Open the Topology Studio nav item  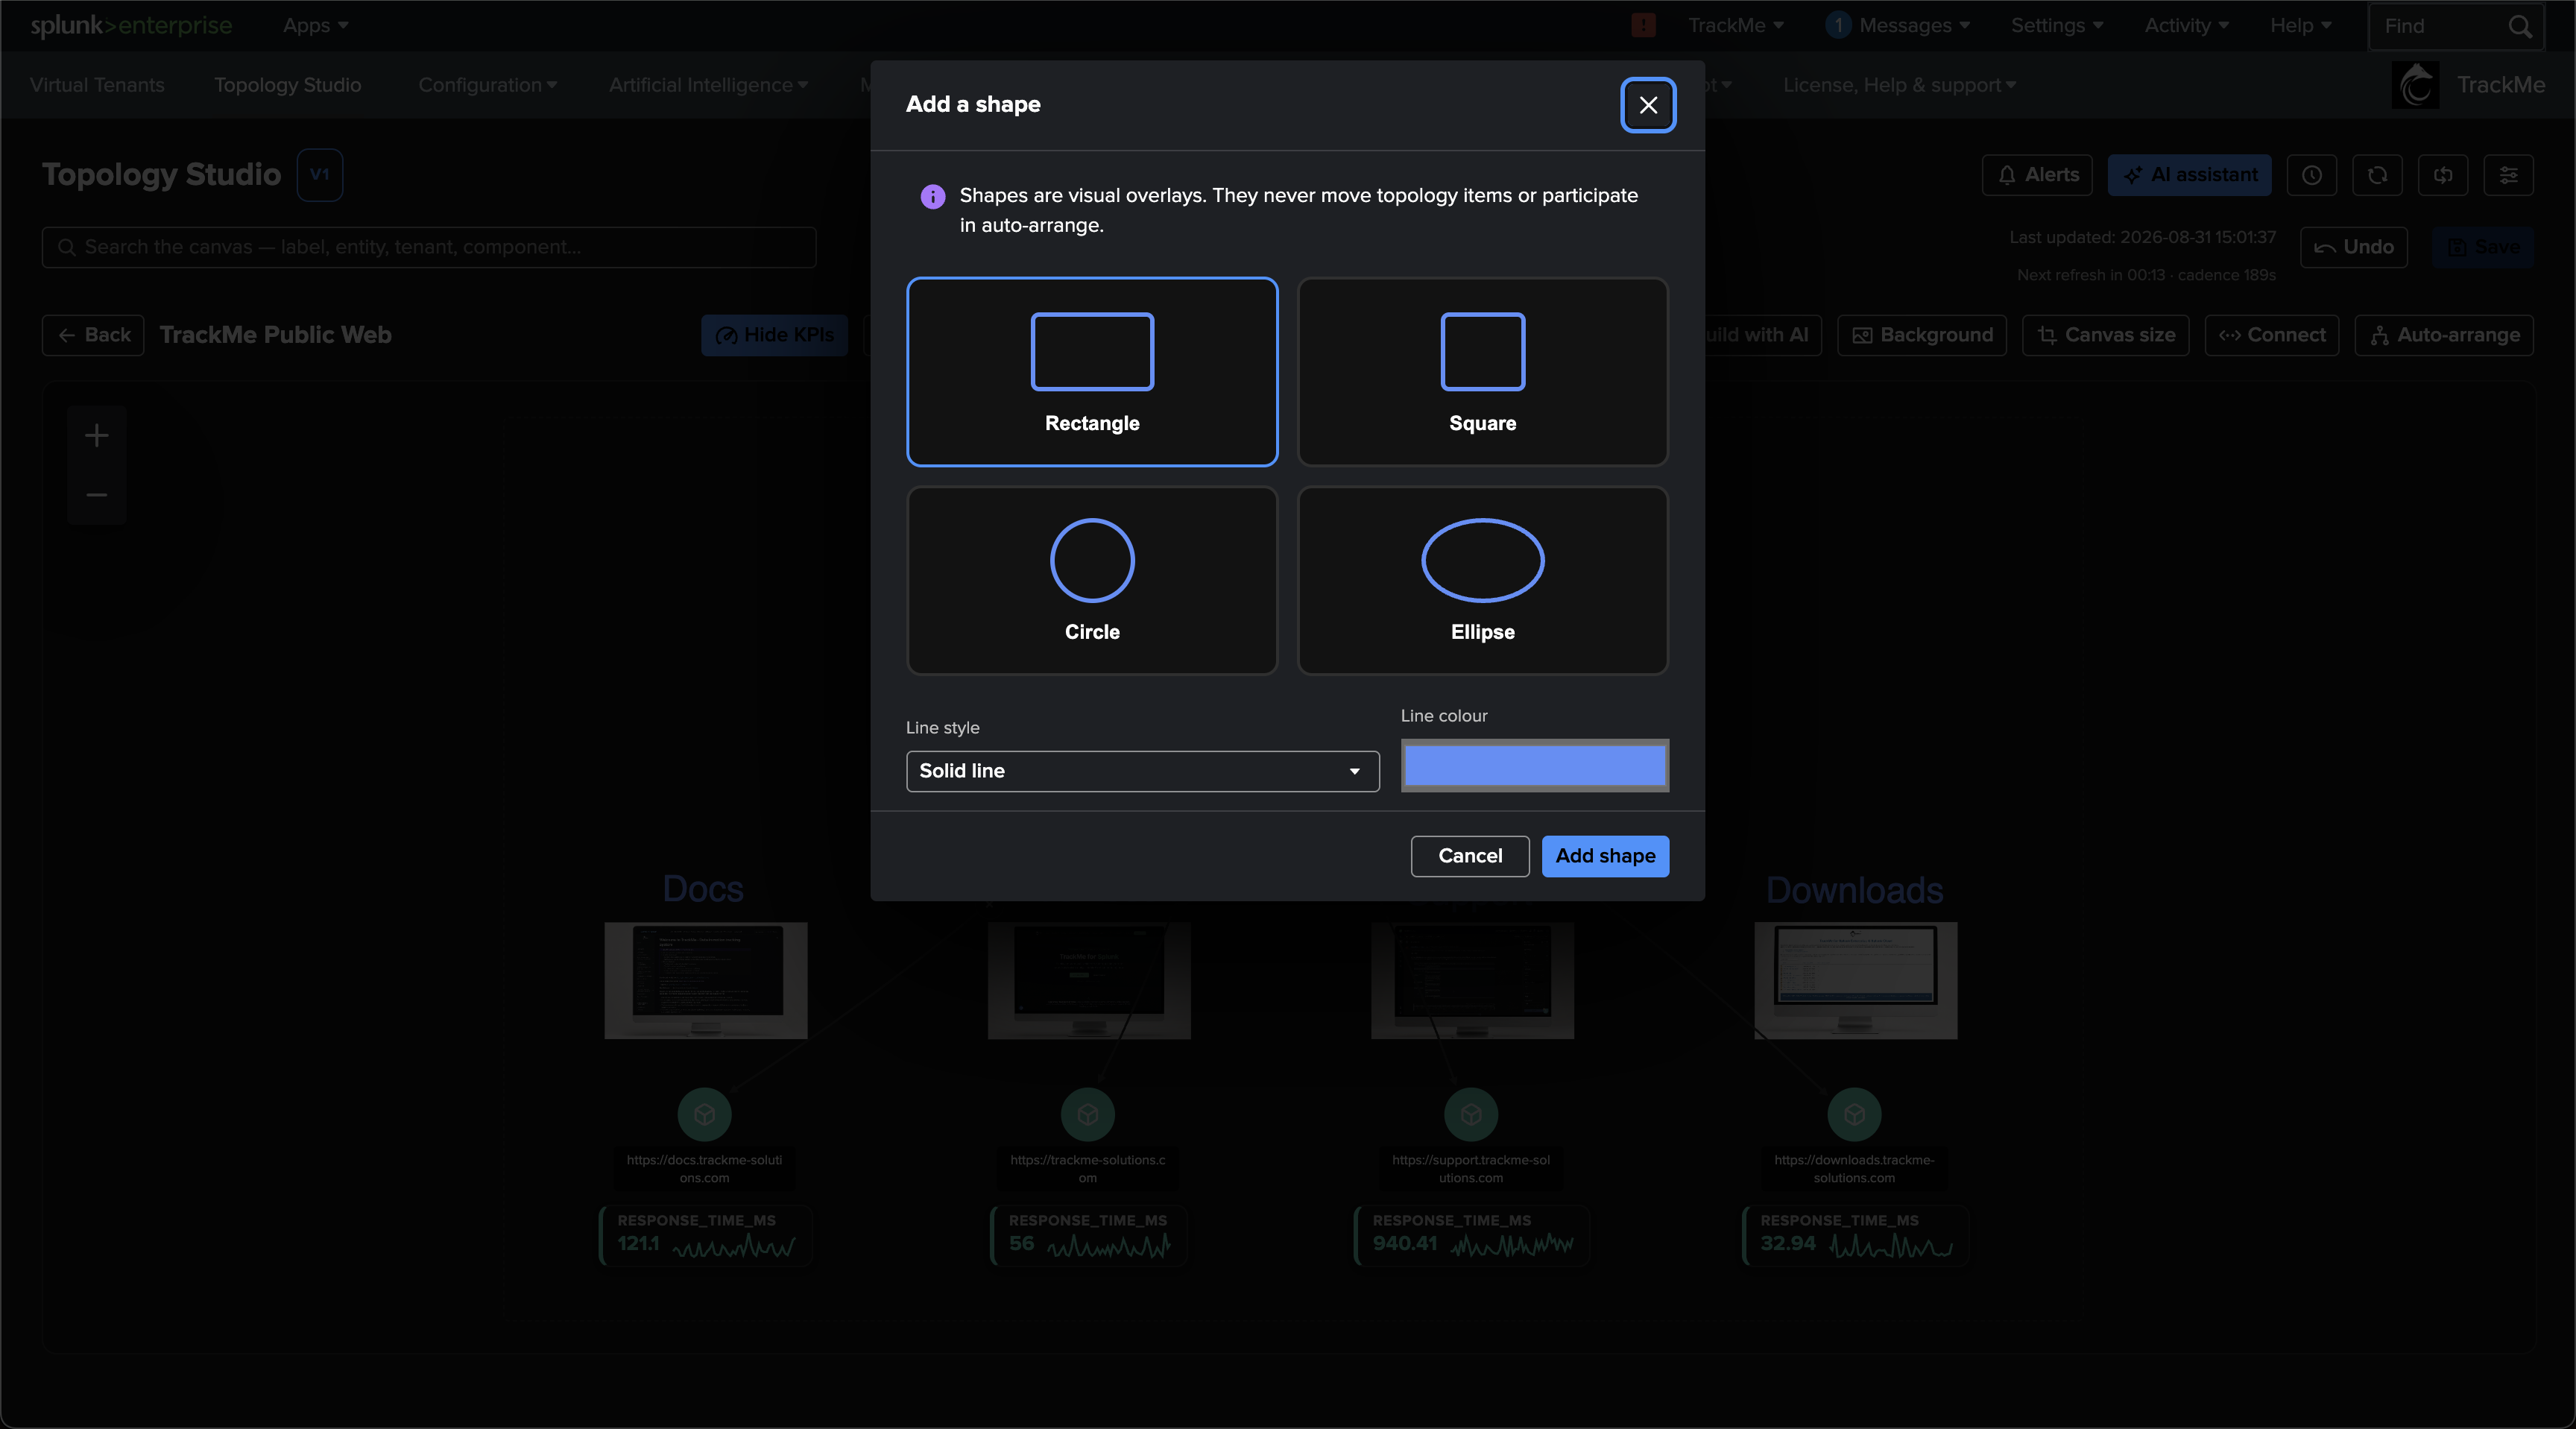(288, 85)
